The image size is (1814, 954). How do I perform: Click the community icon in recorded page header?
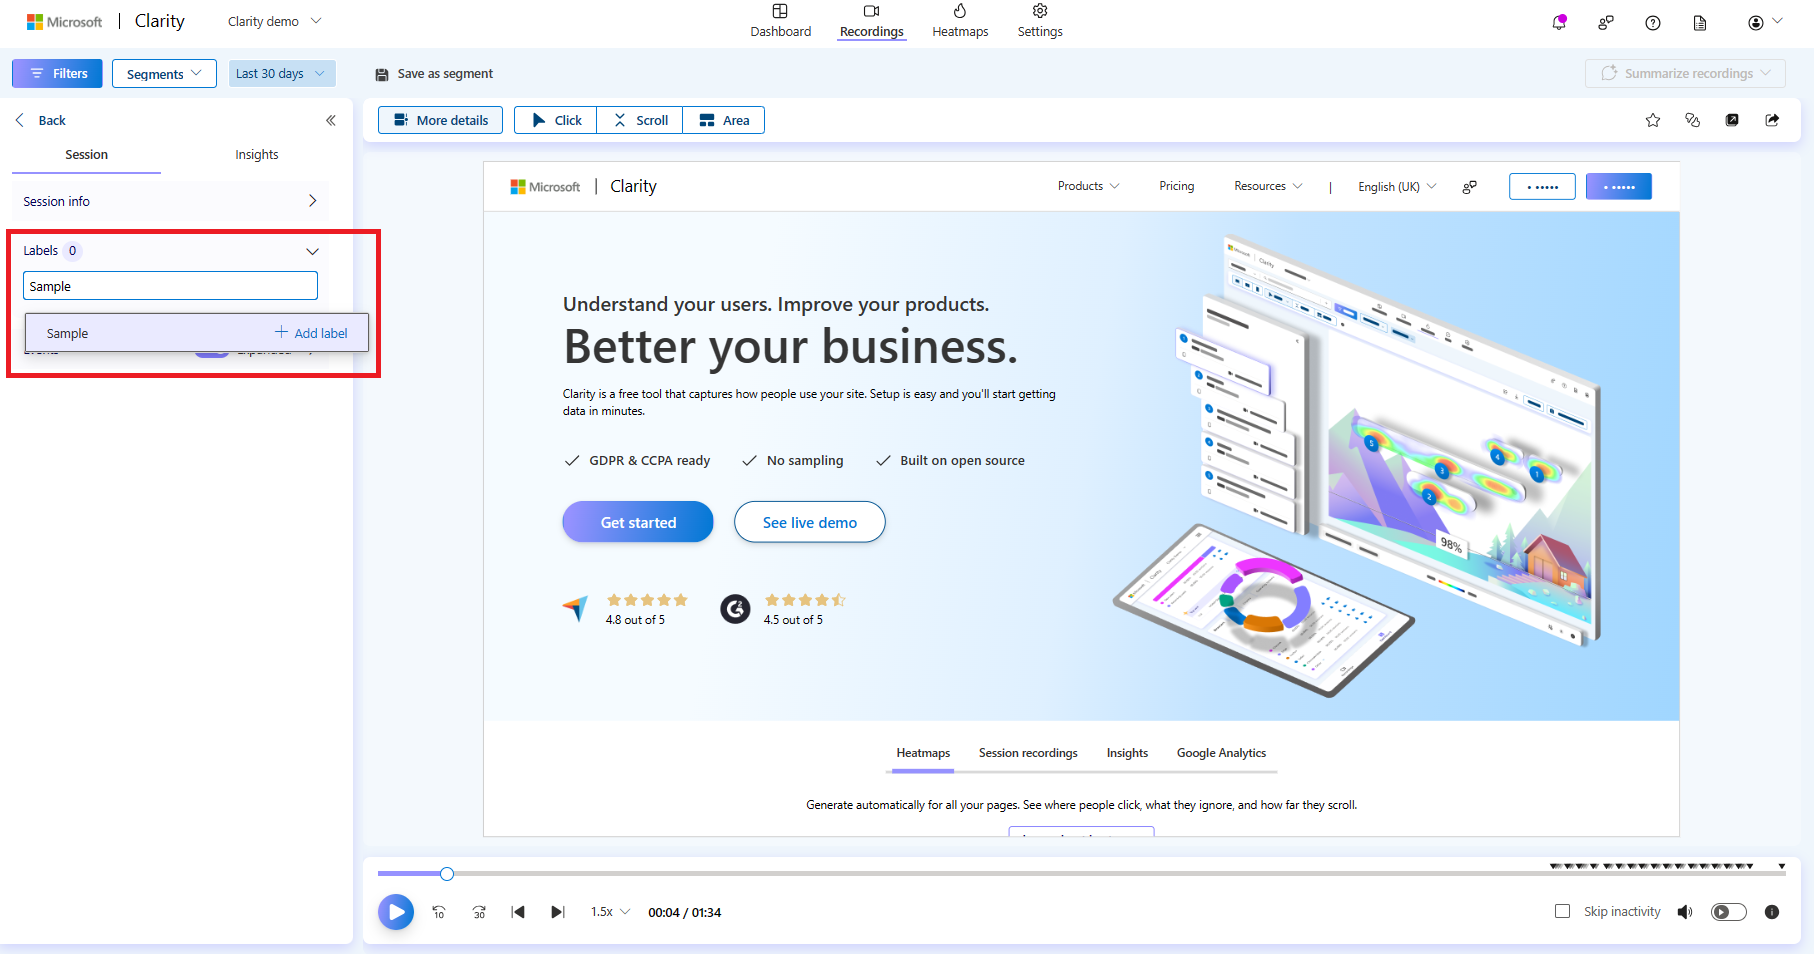coord(1469,187)
